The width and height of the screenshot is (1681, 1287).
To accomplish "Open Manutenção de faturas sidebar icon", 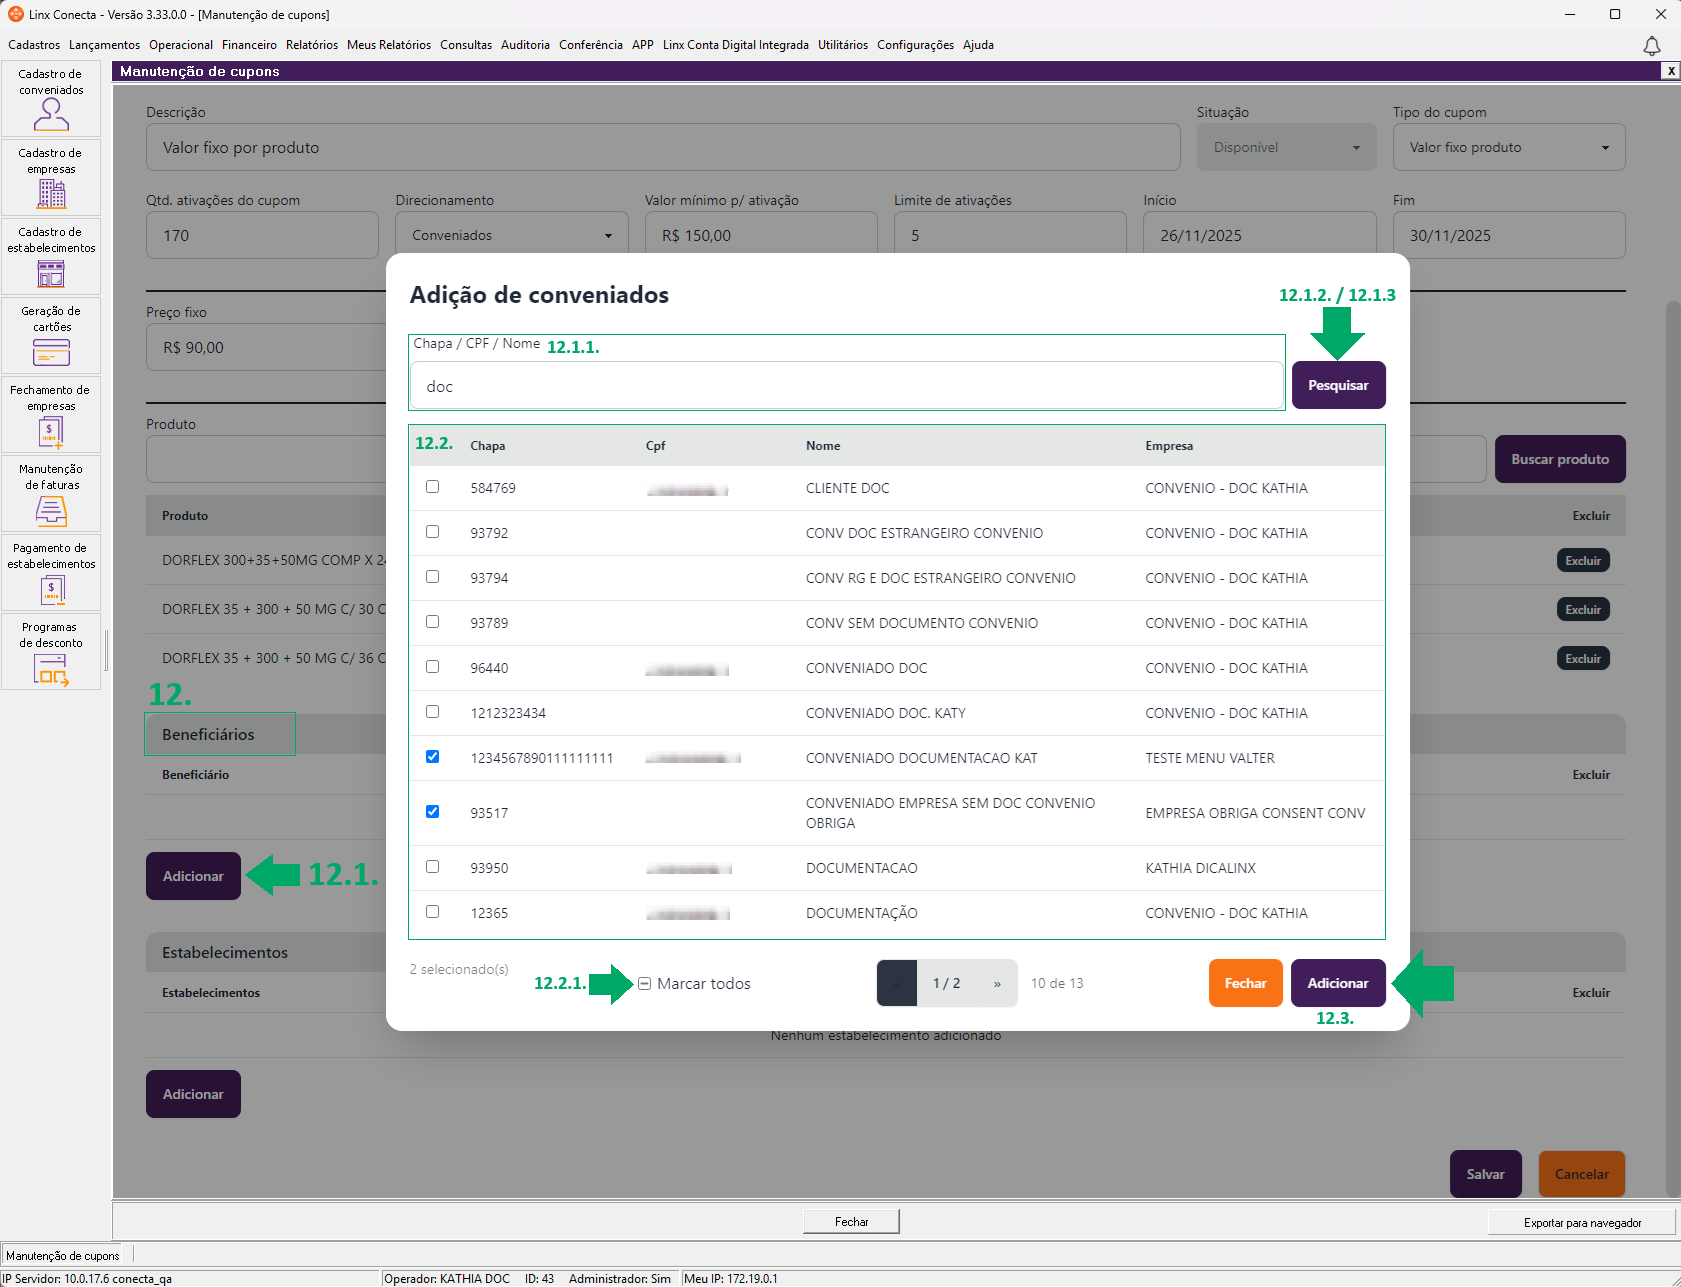I will (x=51, y=494).
